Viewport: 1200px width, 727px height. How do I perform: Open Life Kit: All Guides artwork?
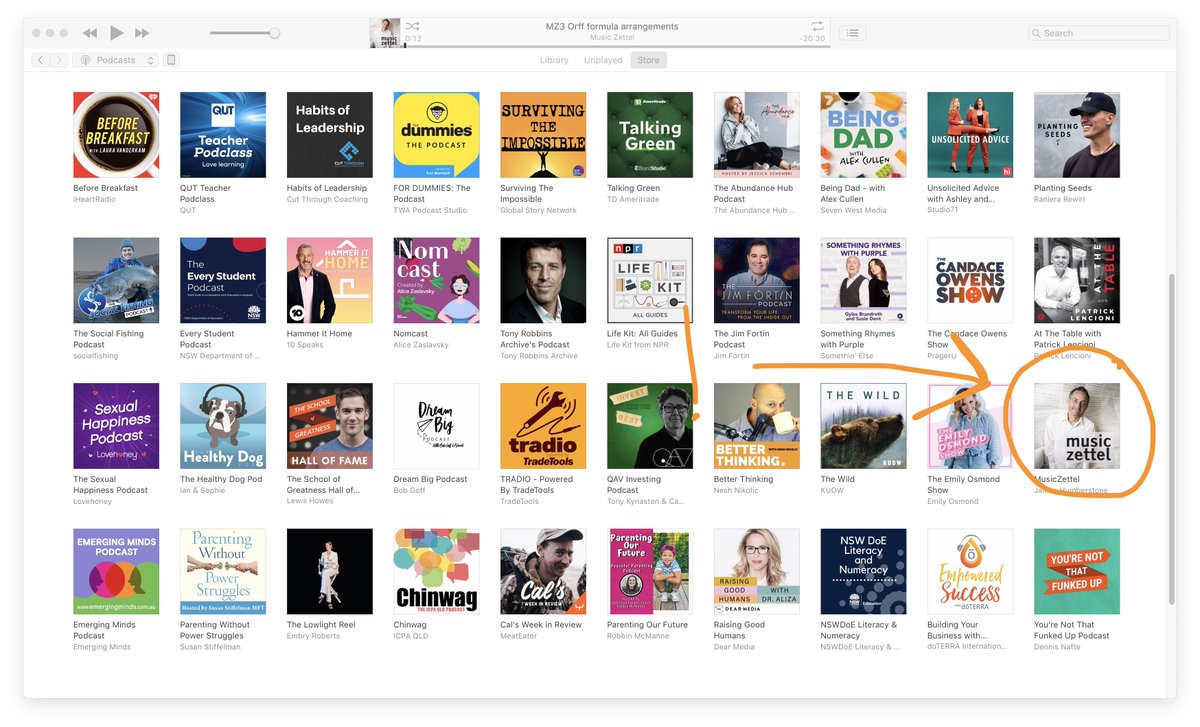point(650,281)
